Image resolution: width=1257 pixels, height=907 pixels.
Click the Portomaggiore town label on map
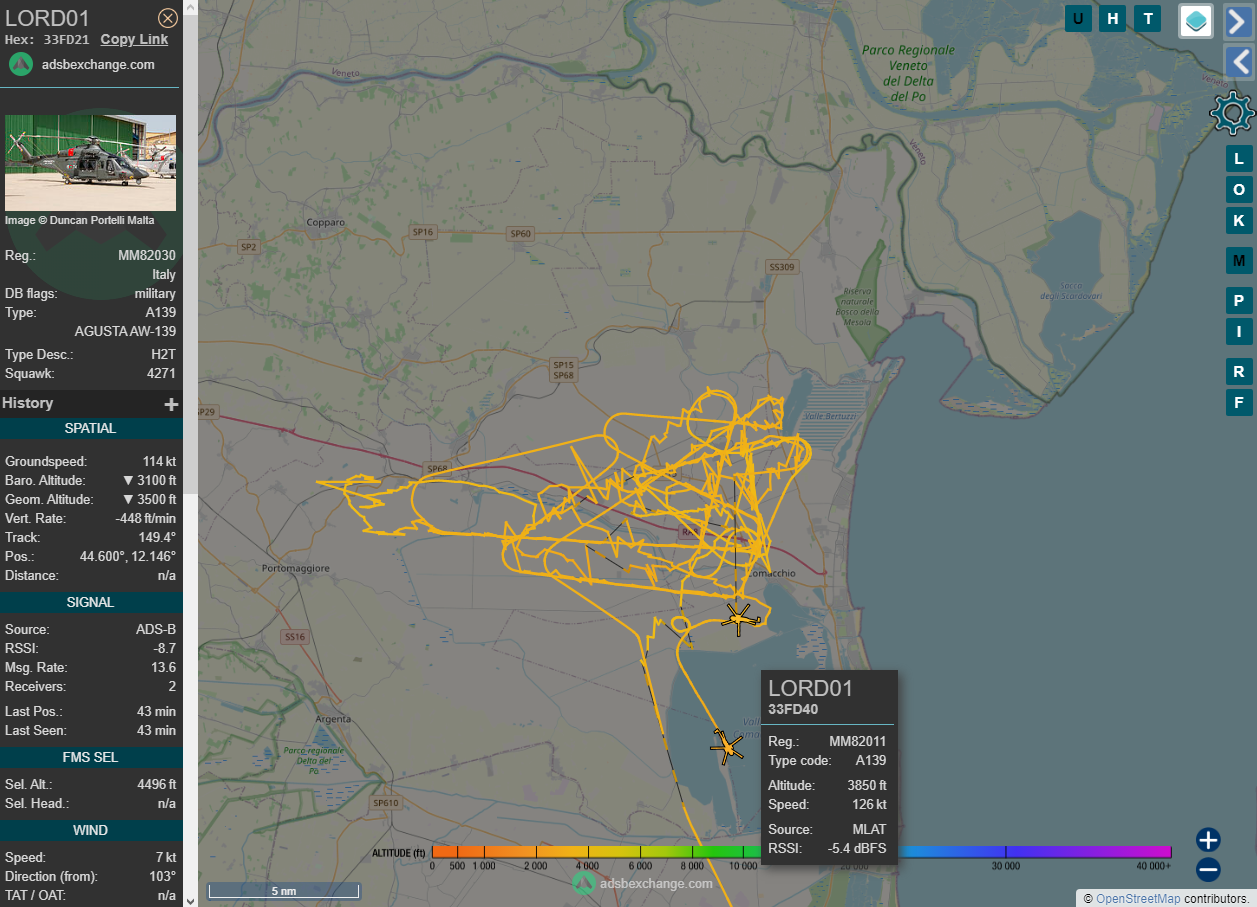click(x=295, y=569)
